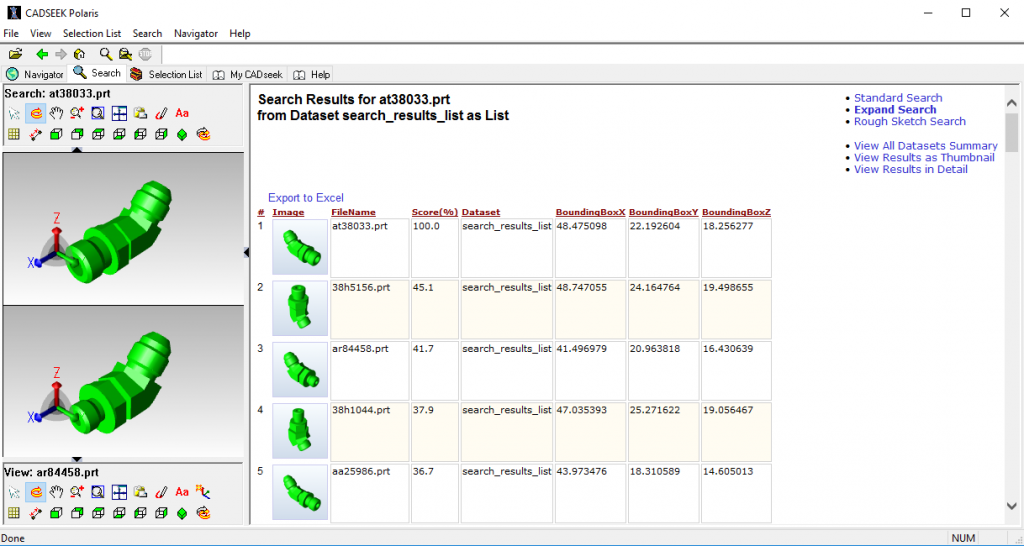Toggle the grid display in Search panel

(x=14, y=134)
